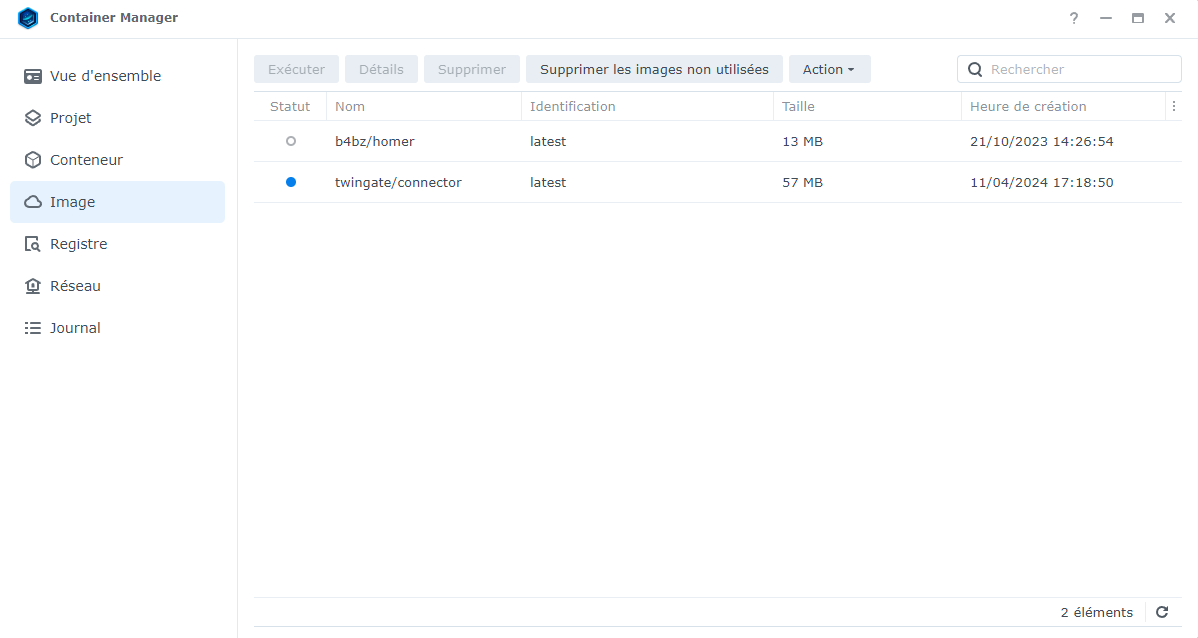
Task: Refresh the image list
Action: [1162, 612]
